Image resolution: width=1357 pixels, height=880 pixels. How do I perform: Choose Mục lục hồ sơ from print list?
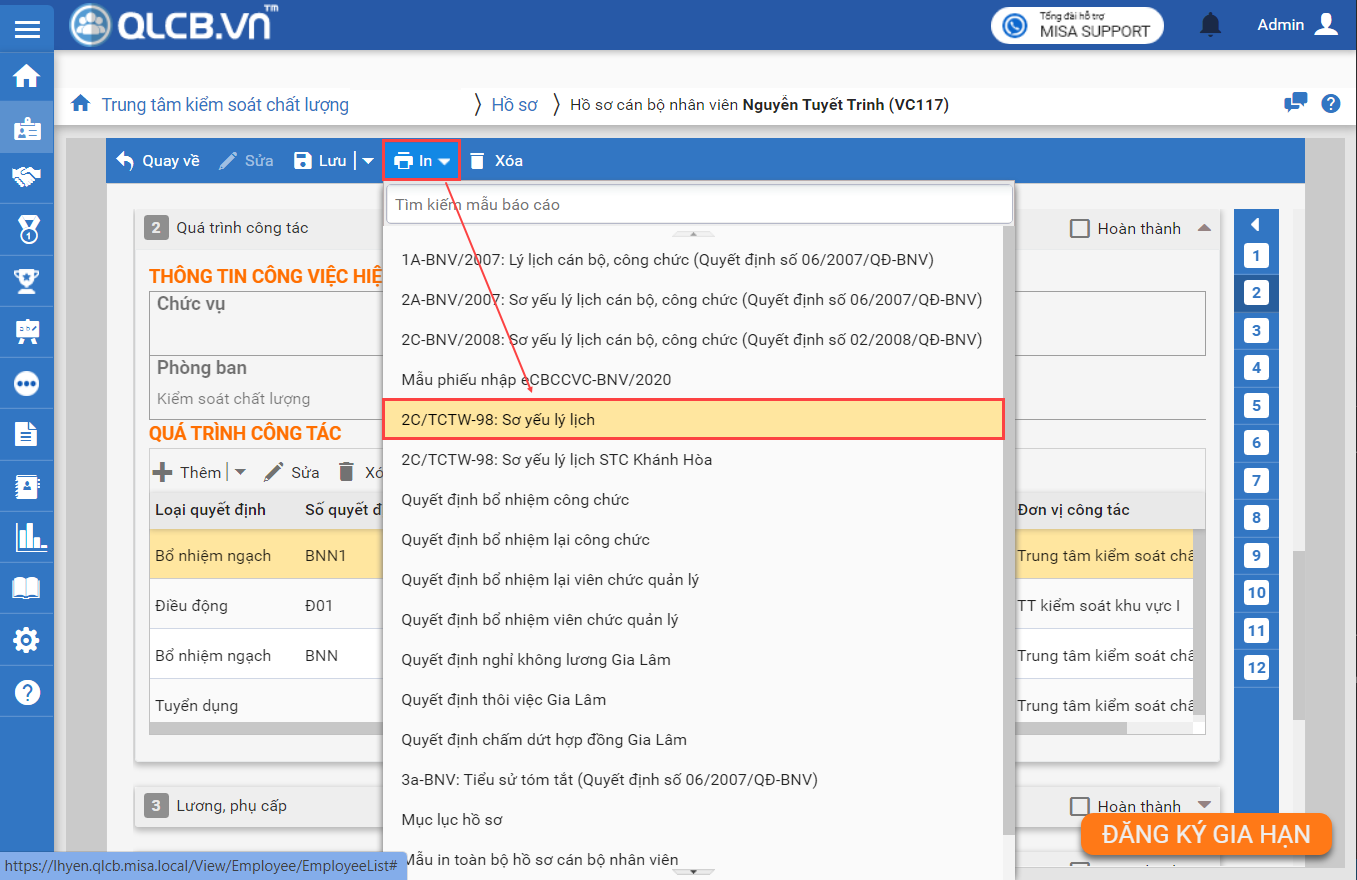point(451,820)
